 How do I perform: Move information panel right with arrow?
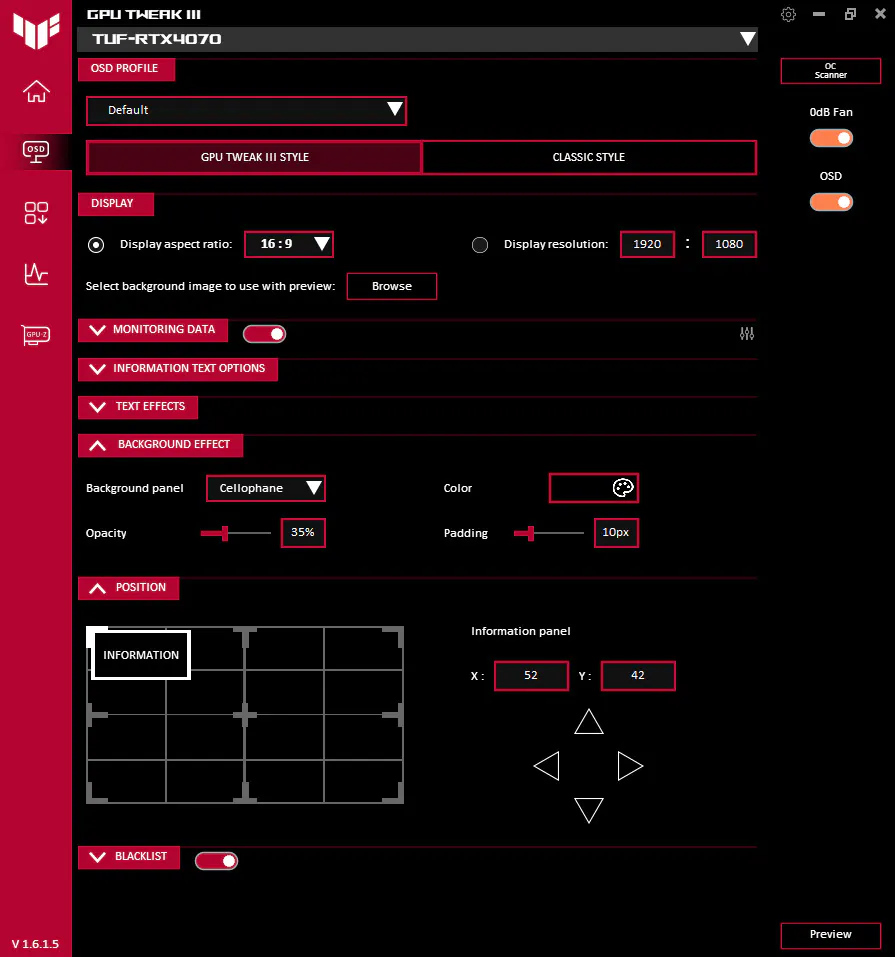point(630,766)
